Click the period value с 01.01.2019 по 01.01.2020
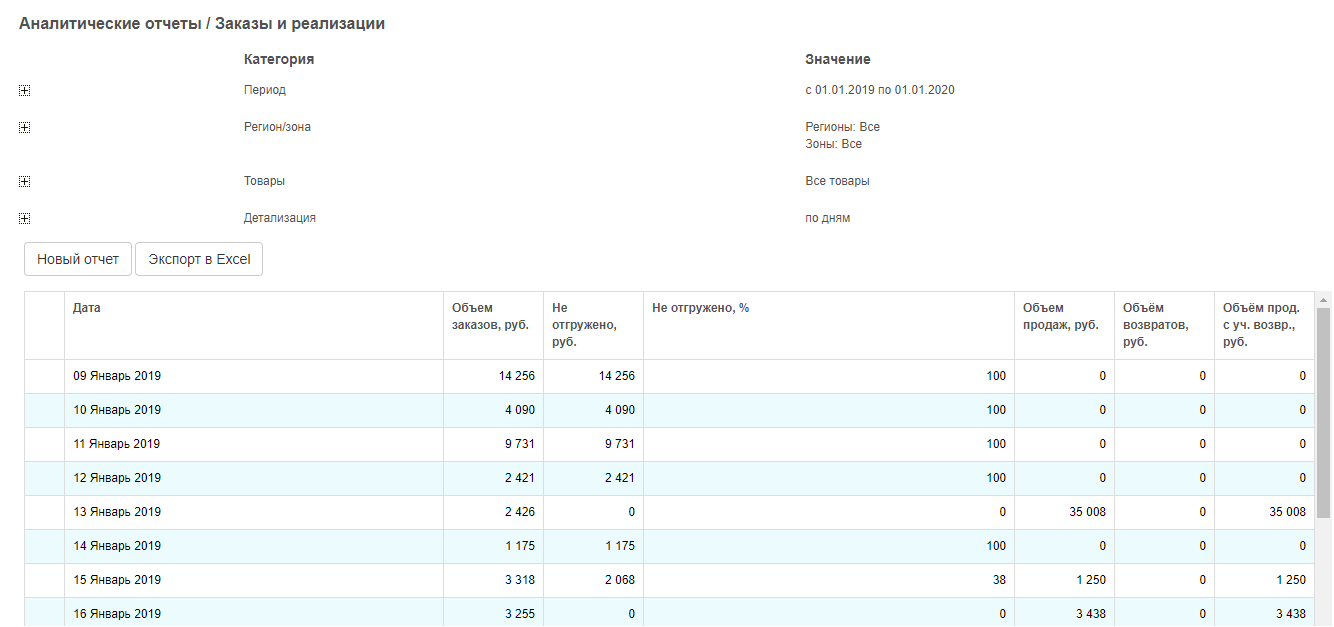 coord(880,90)
